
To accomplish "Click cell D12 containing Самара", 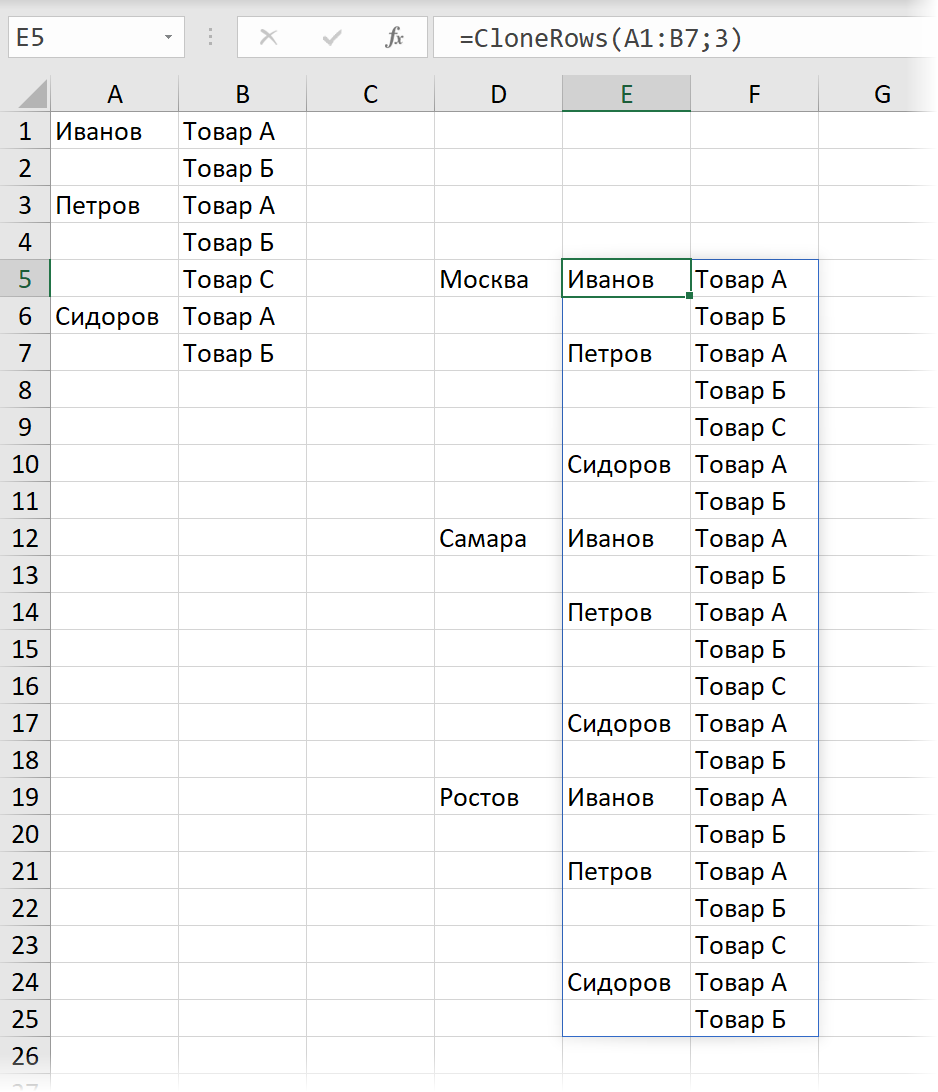I will (498, 538).
